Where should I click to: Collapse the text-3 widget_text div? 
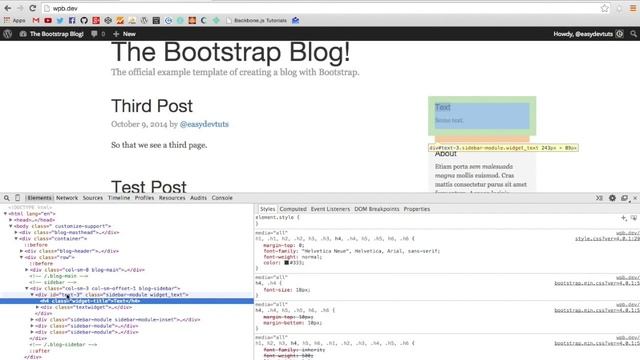pyautogui.click(x=32, y=295)
